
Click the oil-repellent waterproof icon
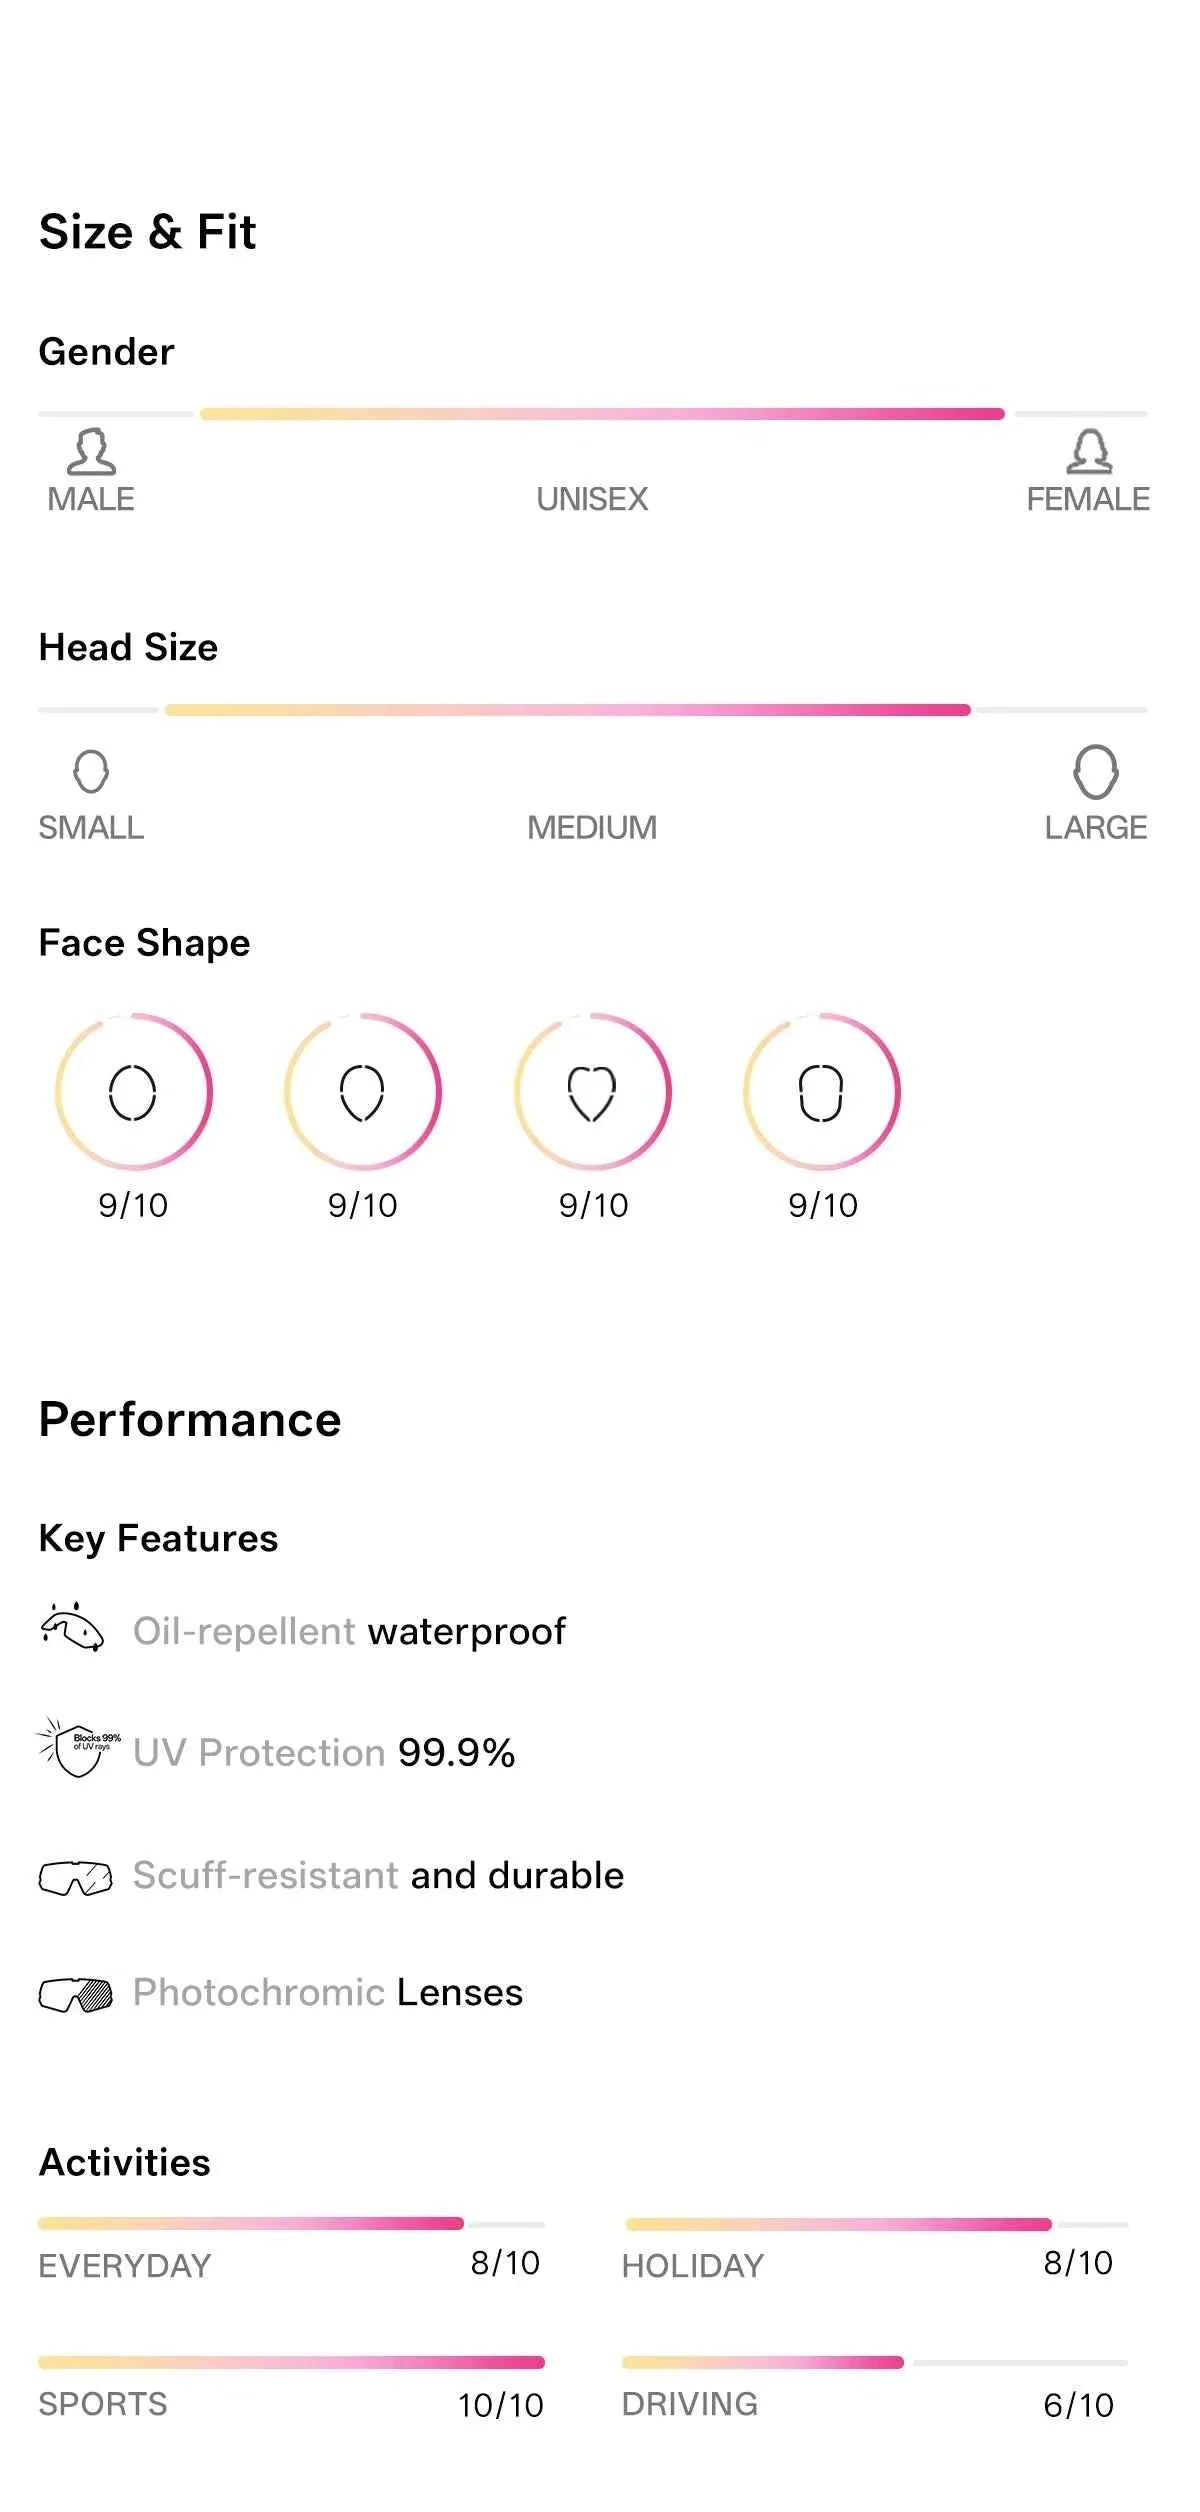tap(72, 1626)
